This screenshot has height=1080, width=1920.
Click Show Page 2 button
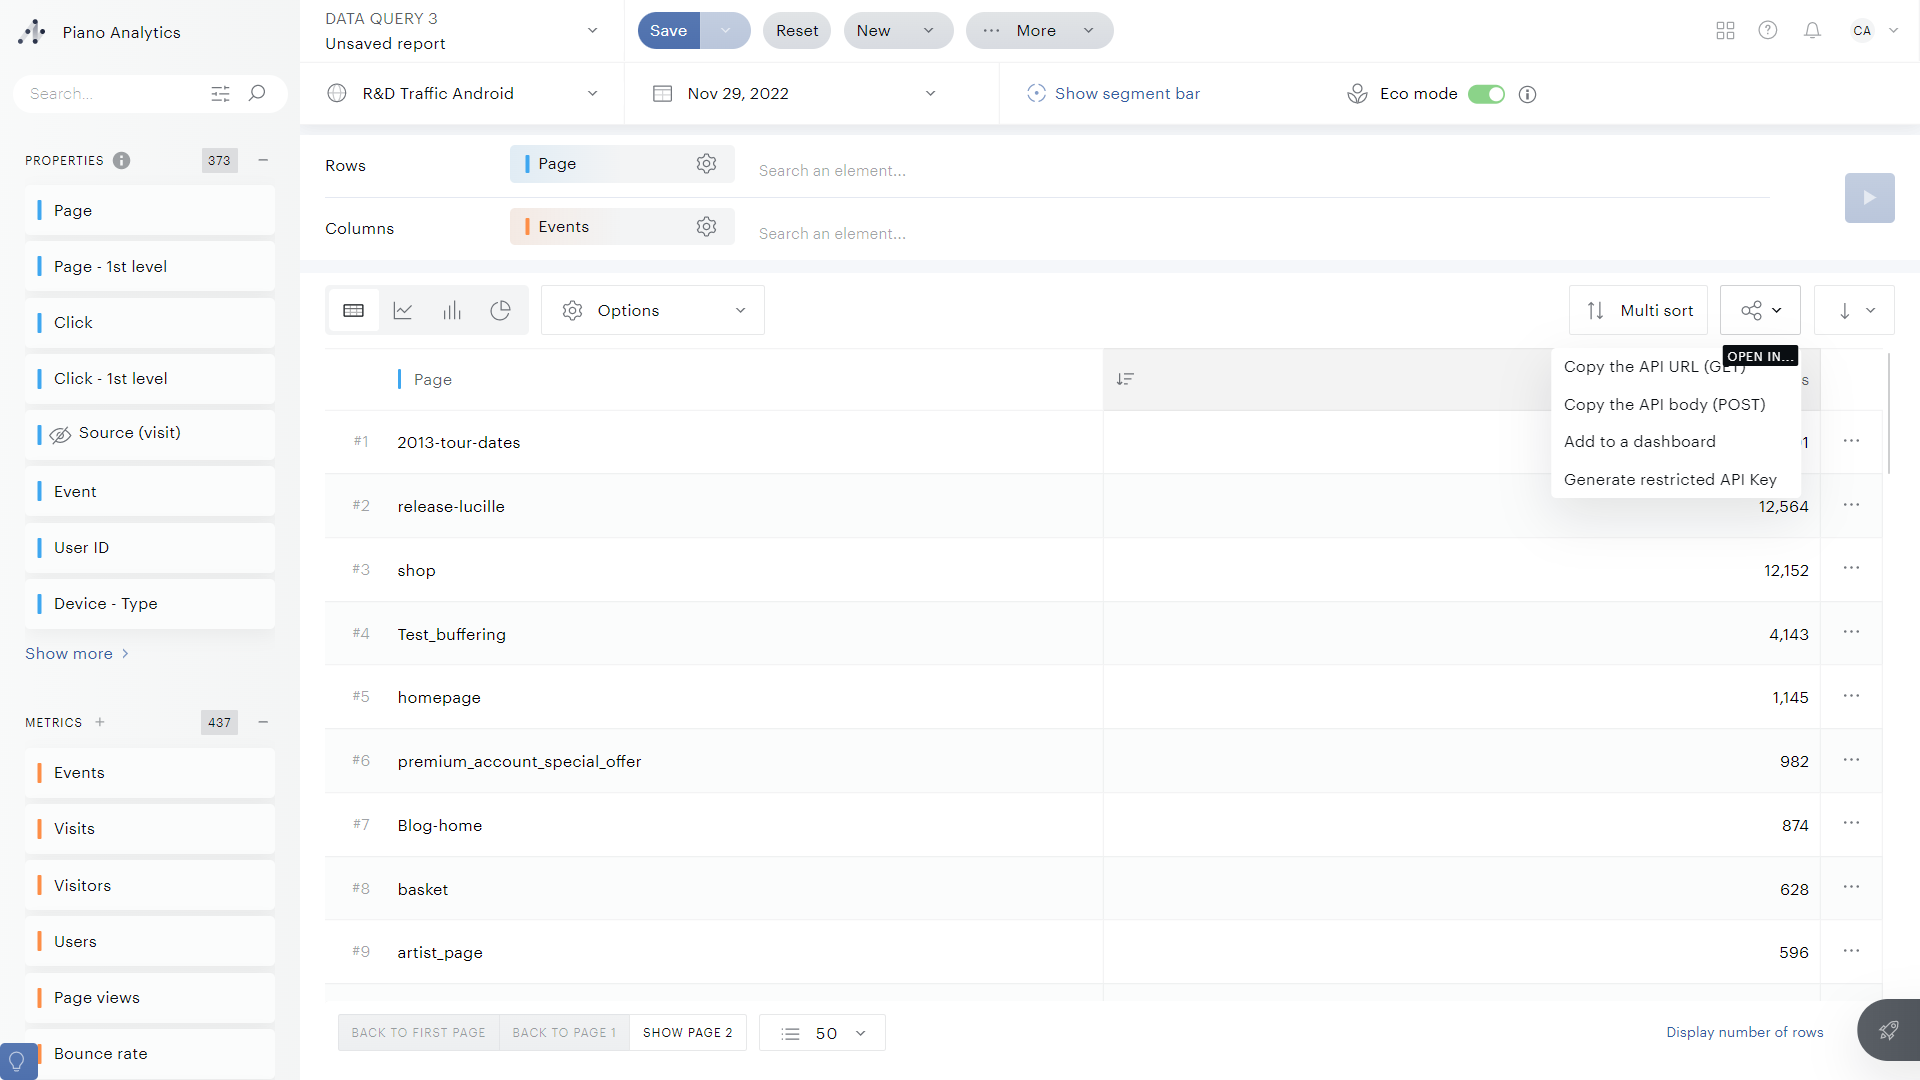coord(686,1033)
